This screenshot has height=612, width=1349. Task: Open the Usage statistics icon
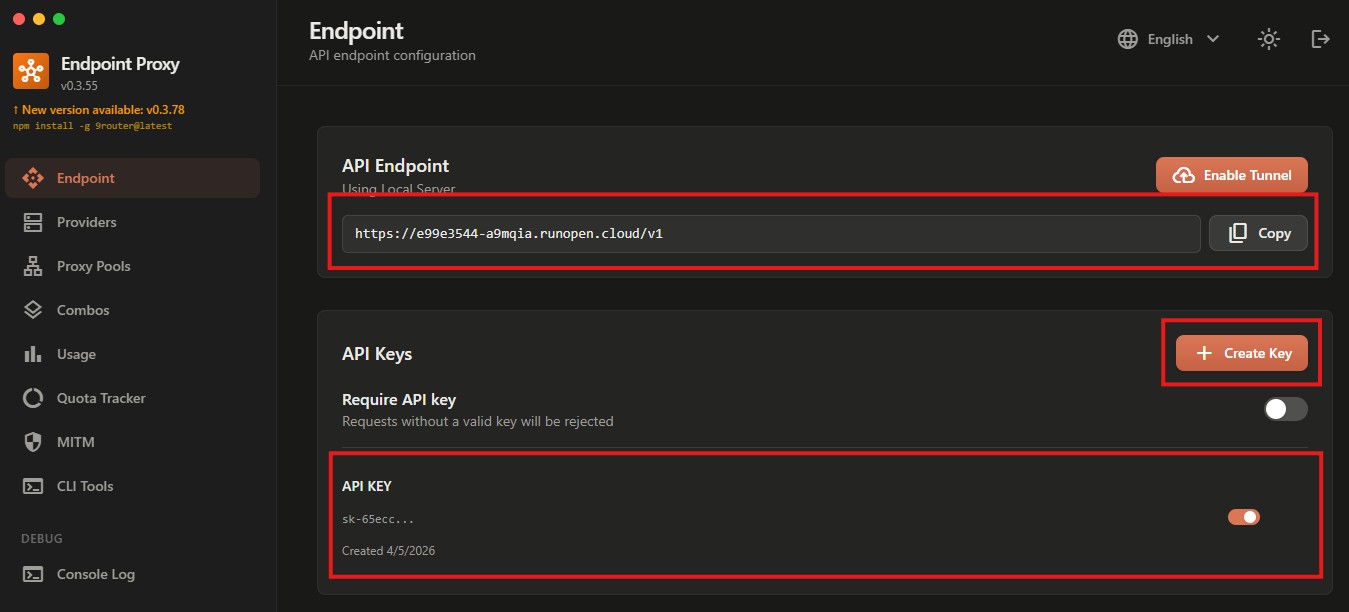(x=34, y=353)
